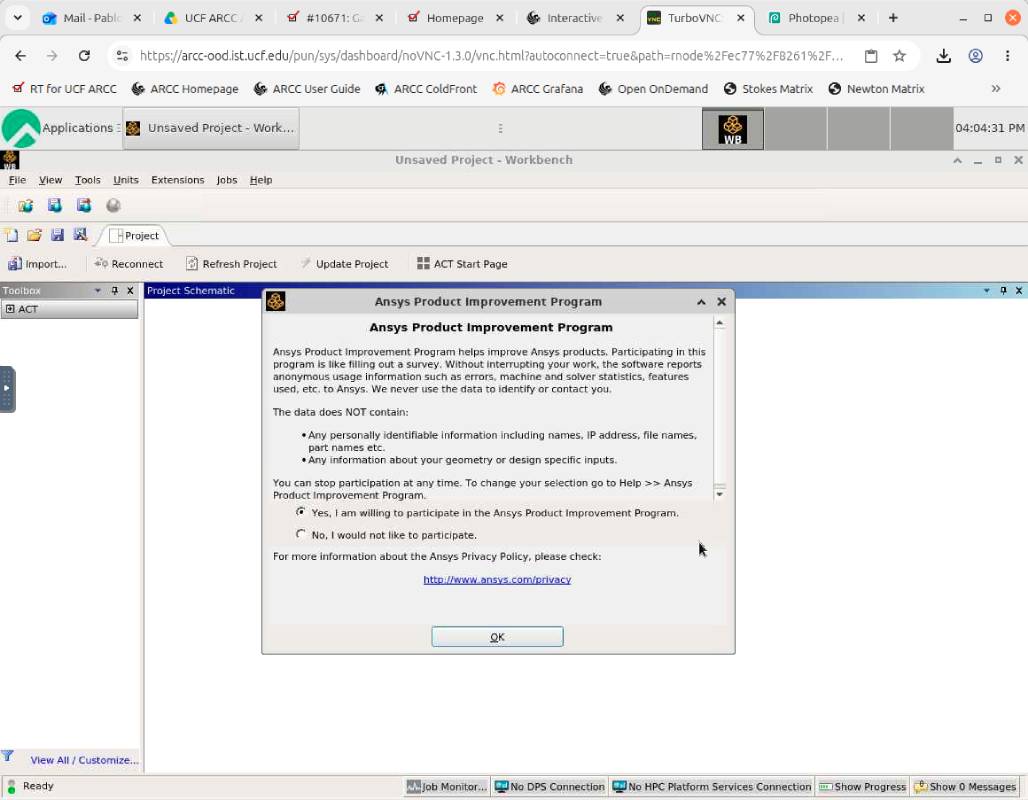Switch to the Homepage browser tab
This screenshot has height=800, width=1028.
click(x=454, y=18)
